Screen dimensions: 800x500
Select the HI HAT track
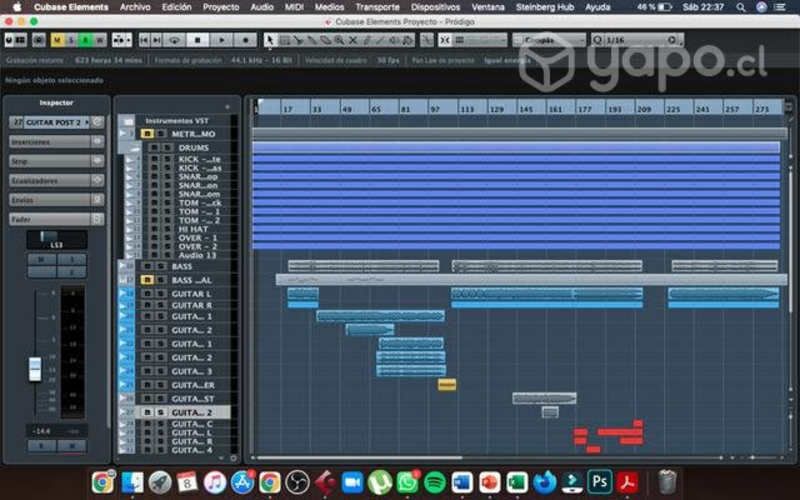coord(195,229)
